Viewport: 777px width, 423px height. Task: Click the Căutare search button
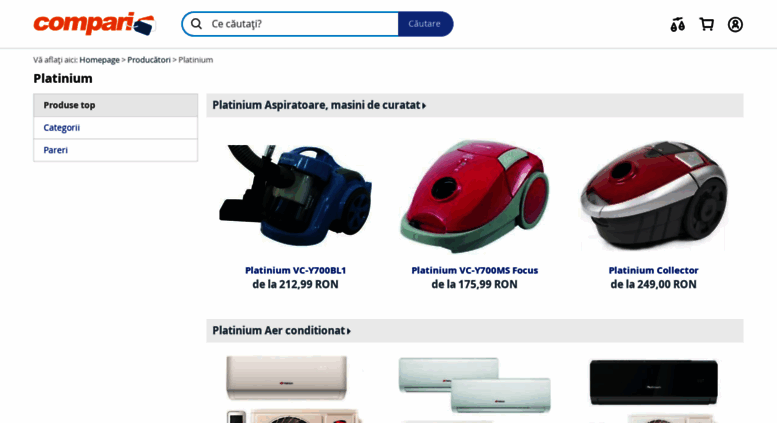coord(425,24)
